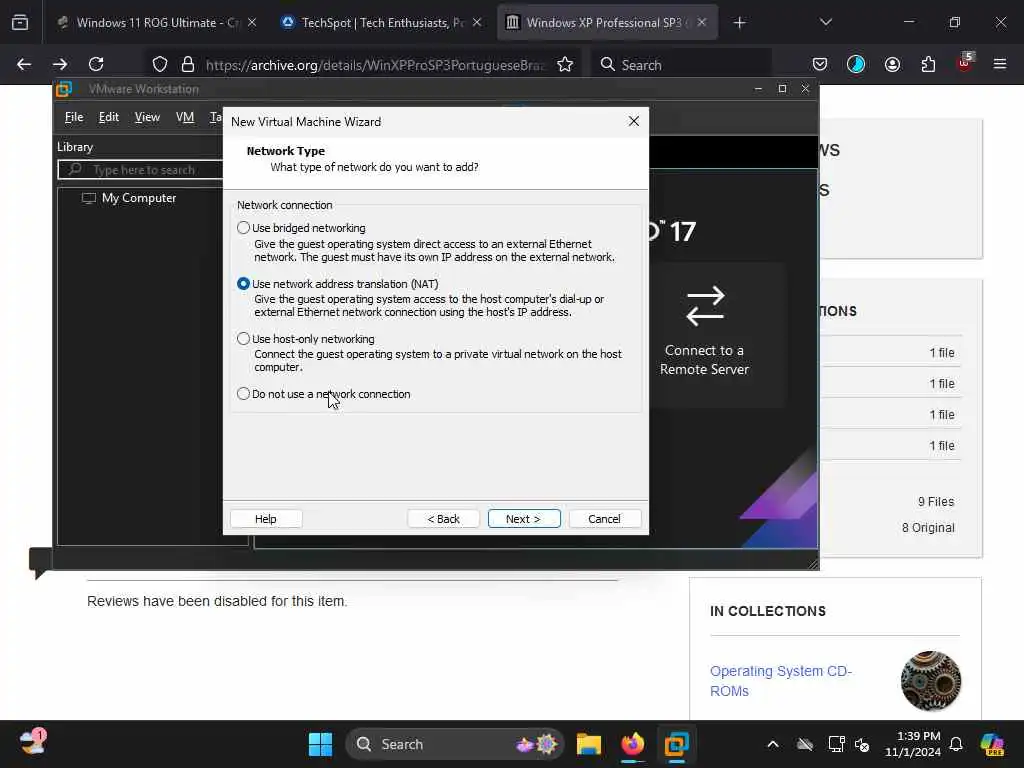Reload the current page
Image resolution: width=1024 pixels, height=768 pixels.
point(96,64)
